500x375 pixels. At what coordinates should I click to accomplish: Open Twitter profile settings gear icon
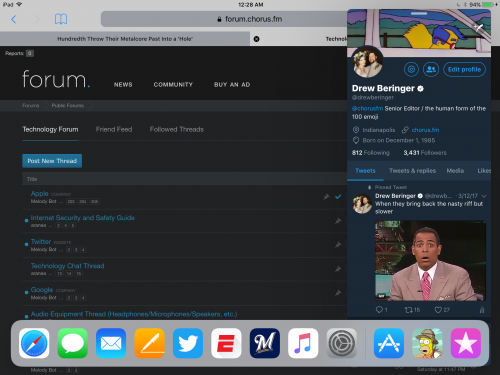coord(411,69)
